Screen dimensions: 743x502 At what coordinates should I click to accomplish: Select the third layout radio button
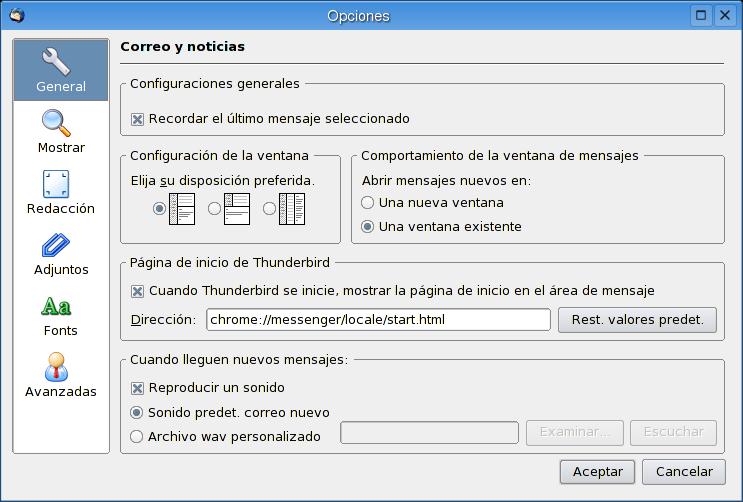pyautogui.click(x=269, y=209)
